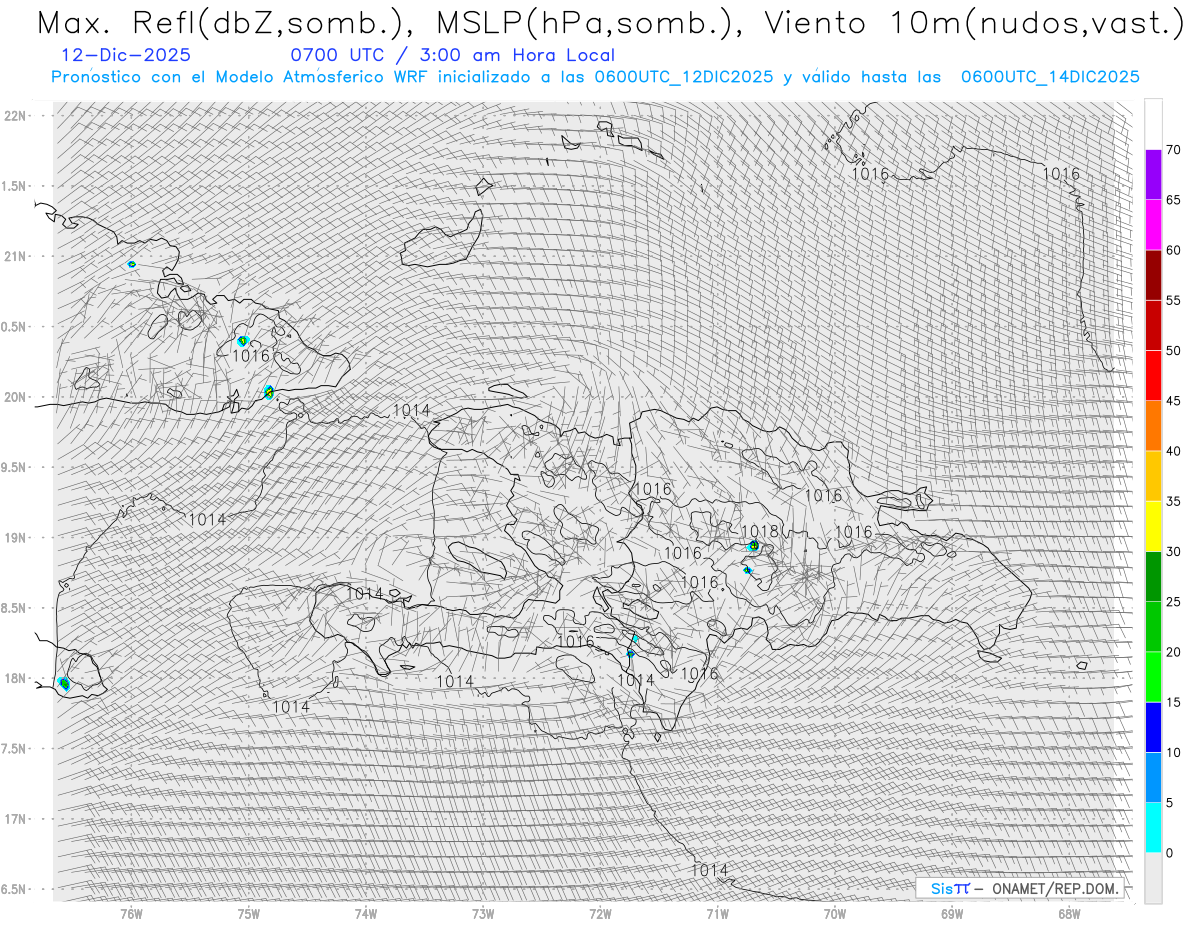Image resolution: width=1200 pixels, height=927 pixels.
Task: Click the gray below-zero band of the colorbar
Action: click(1153, 878)
